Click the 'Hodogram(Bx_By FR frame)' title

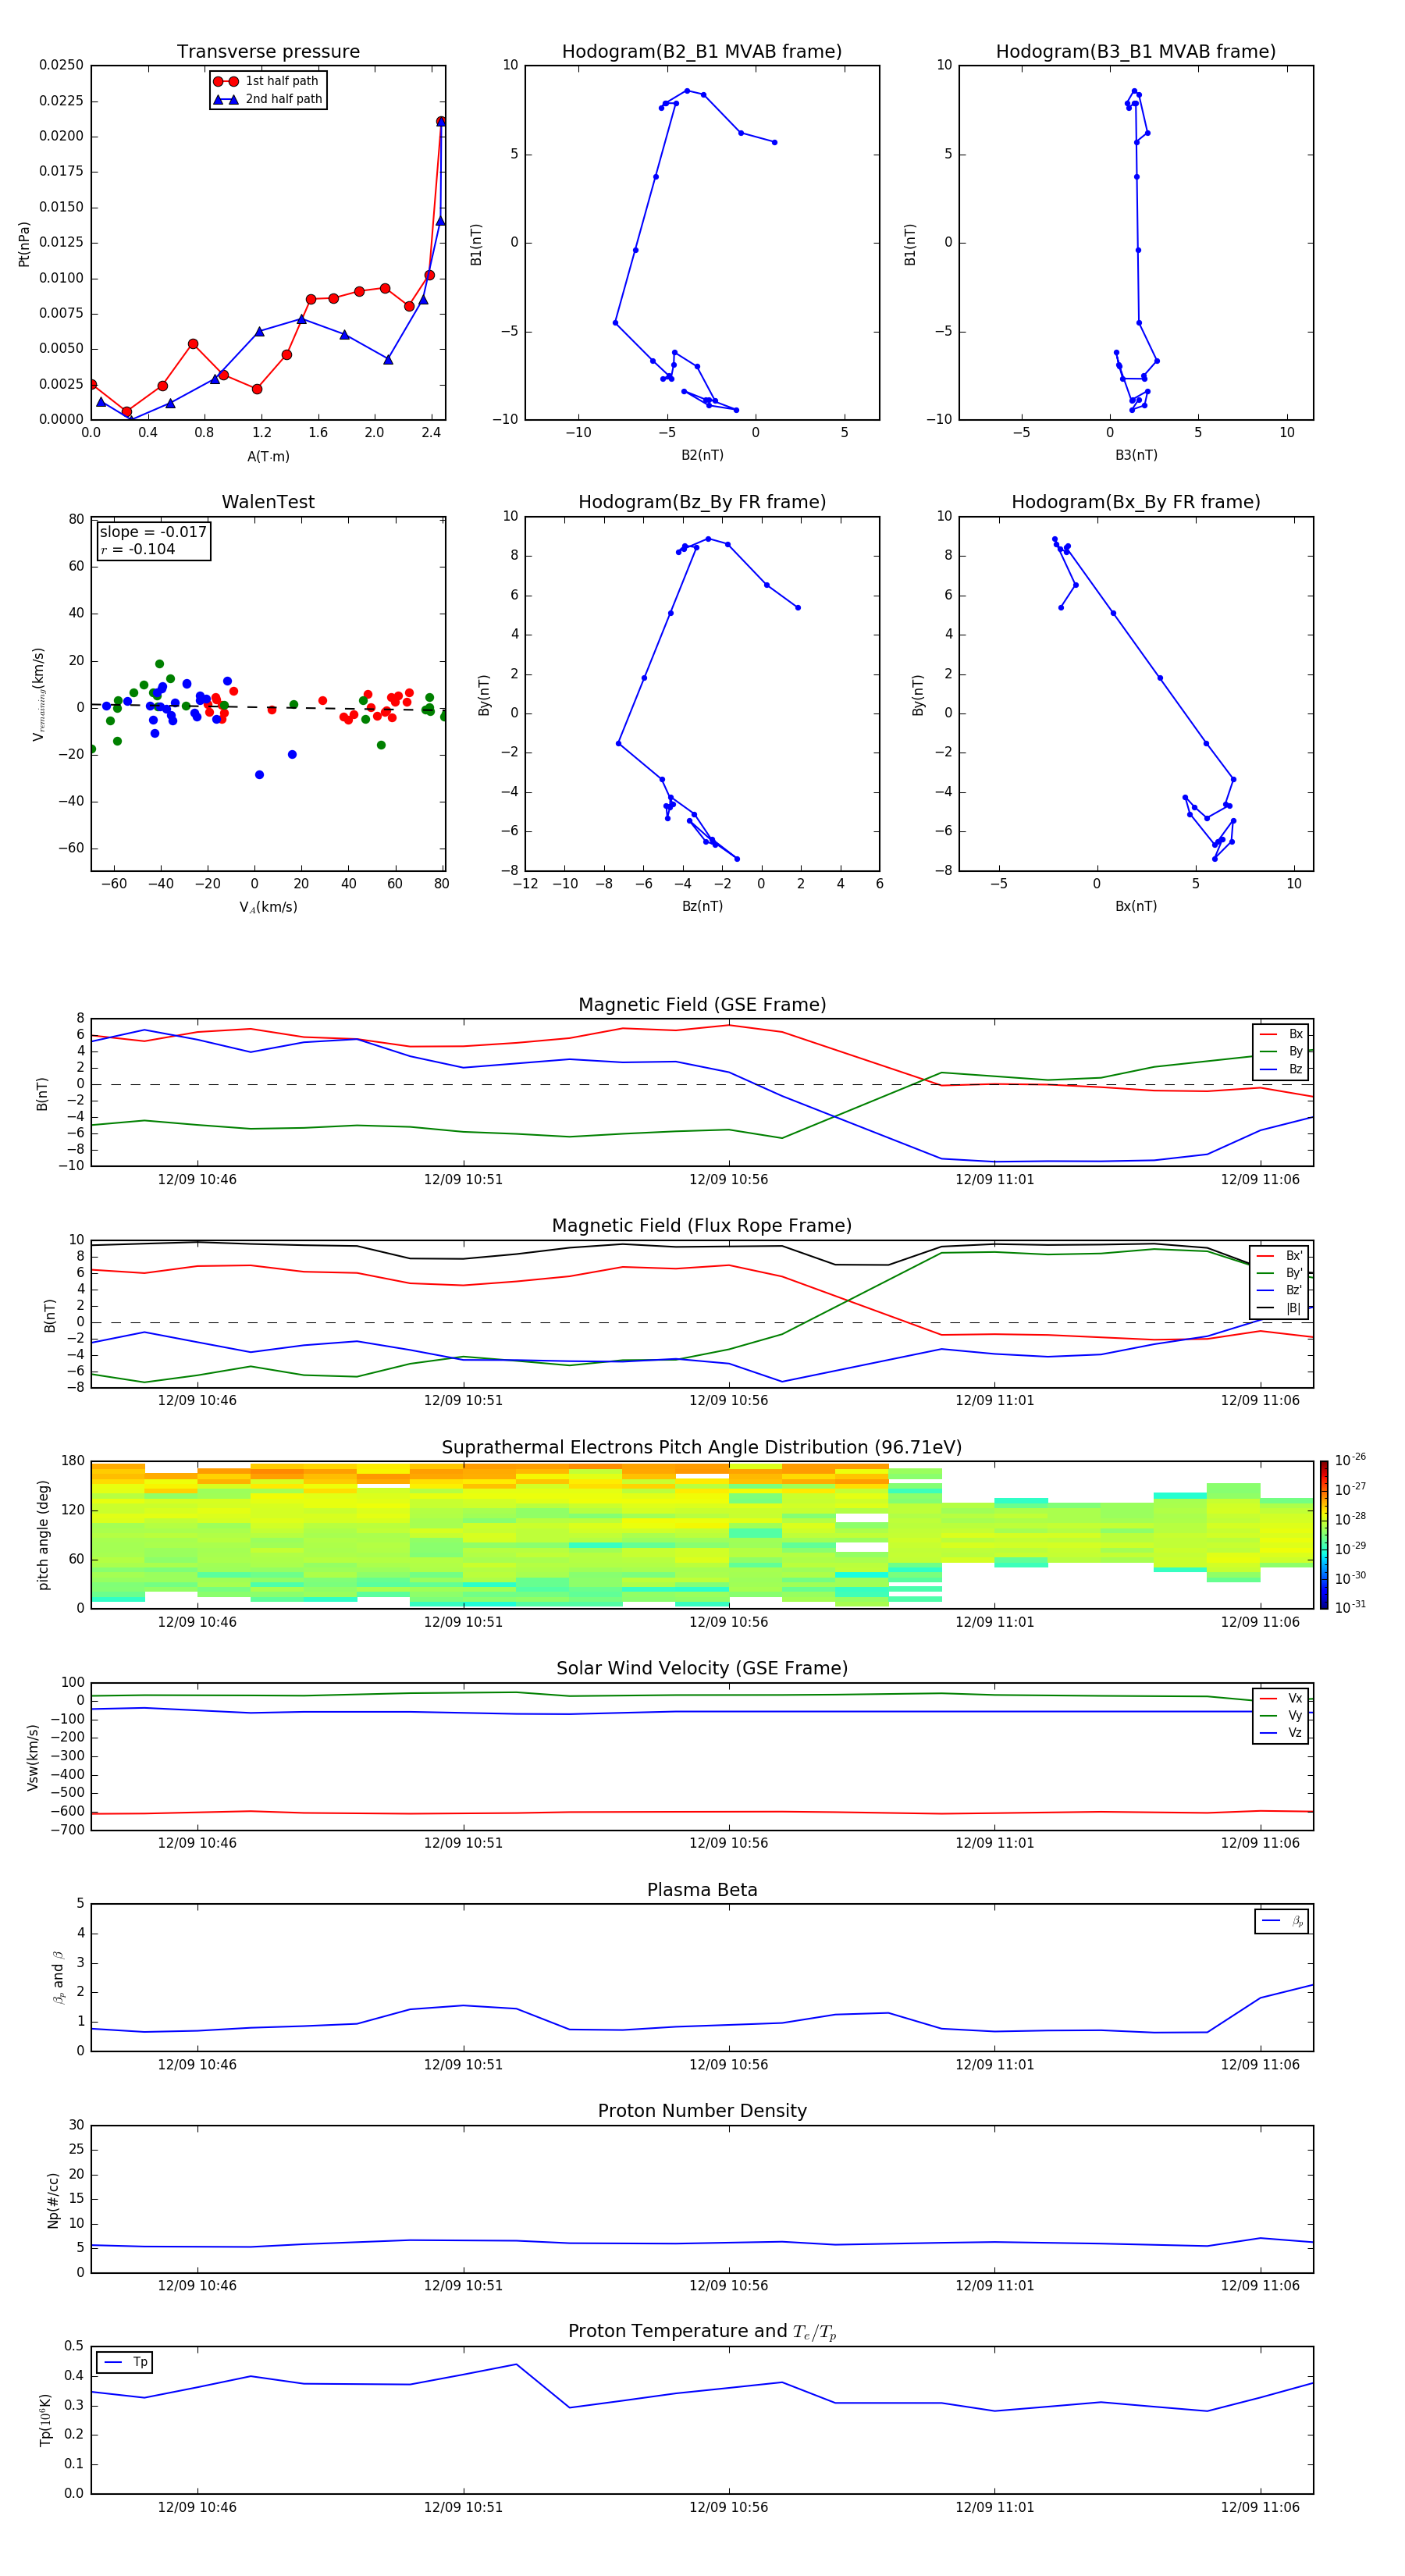coord(1136,502)
